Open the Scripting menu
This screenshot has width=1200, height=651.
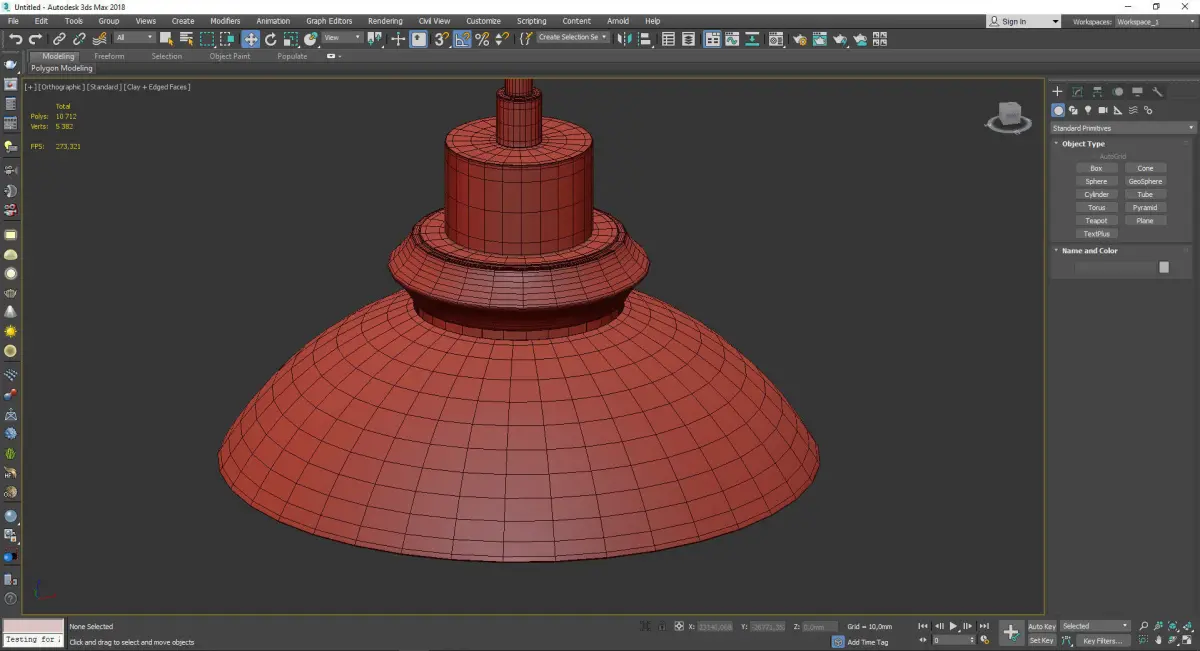click(531, 21)
